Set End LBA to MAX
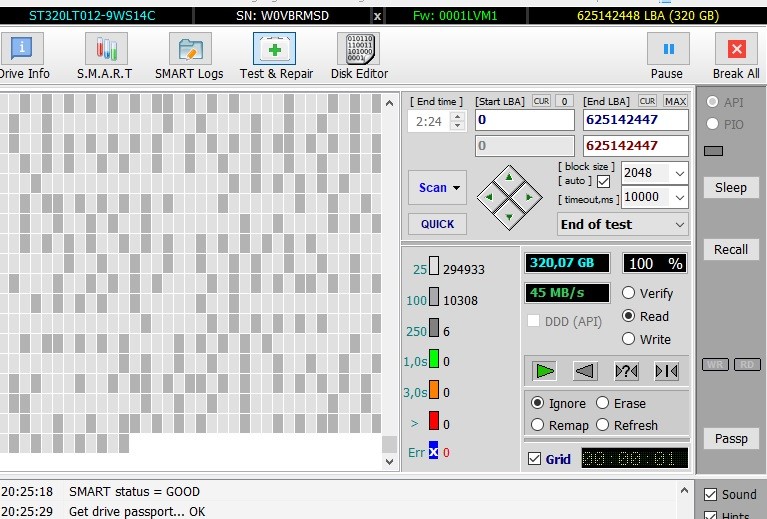767x519 pixels. 676,101
